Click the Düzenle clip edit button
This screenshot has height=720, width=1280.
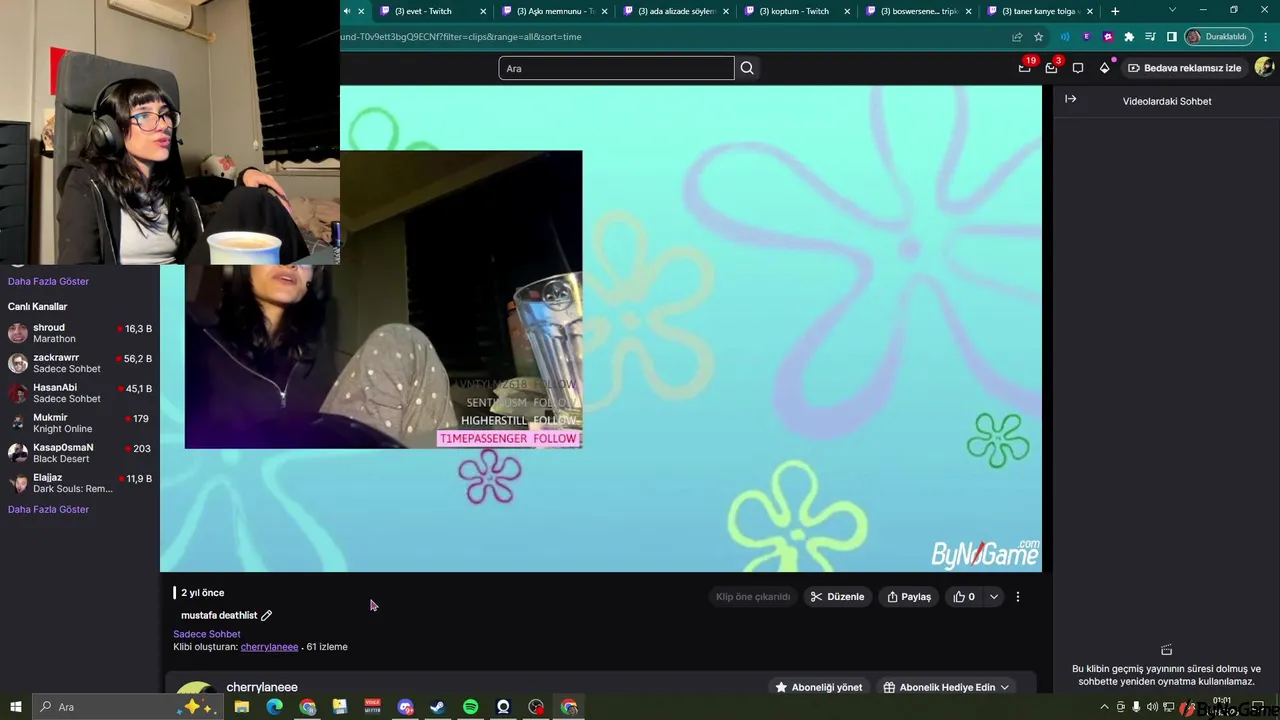point(838,597)
